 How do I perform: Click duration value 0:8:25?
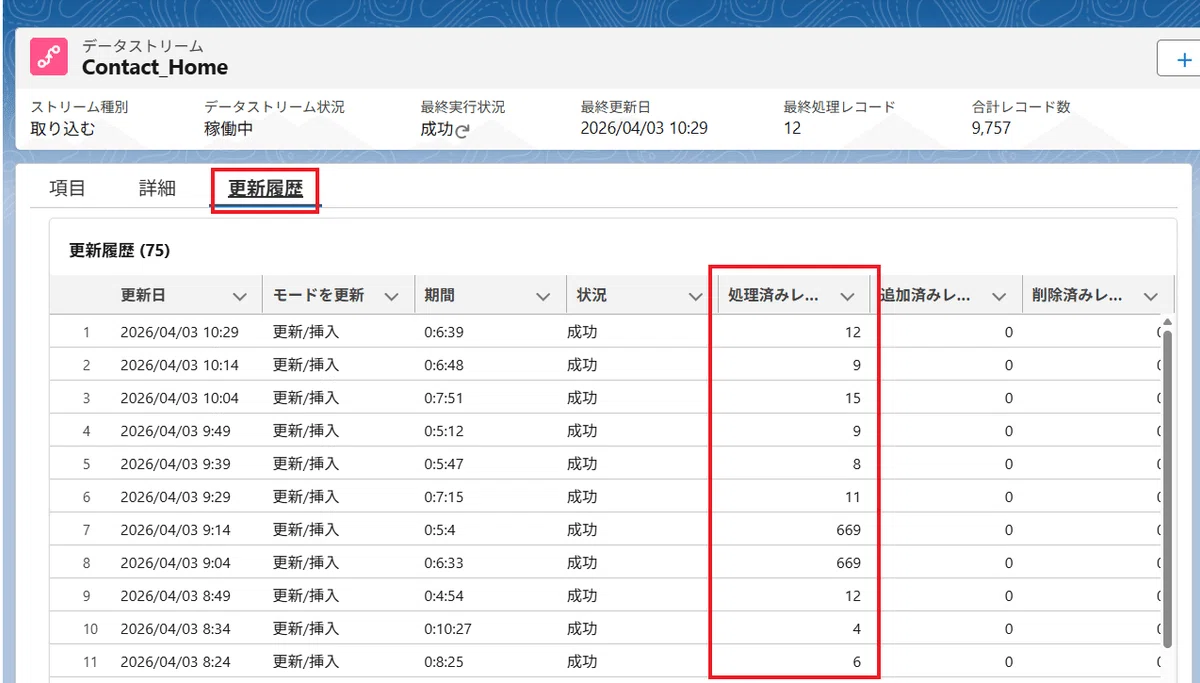(x=444, y=662)
